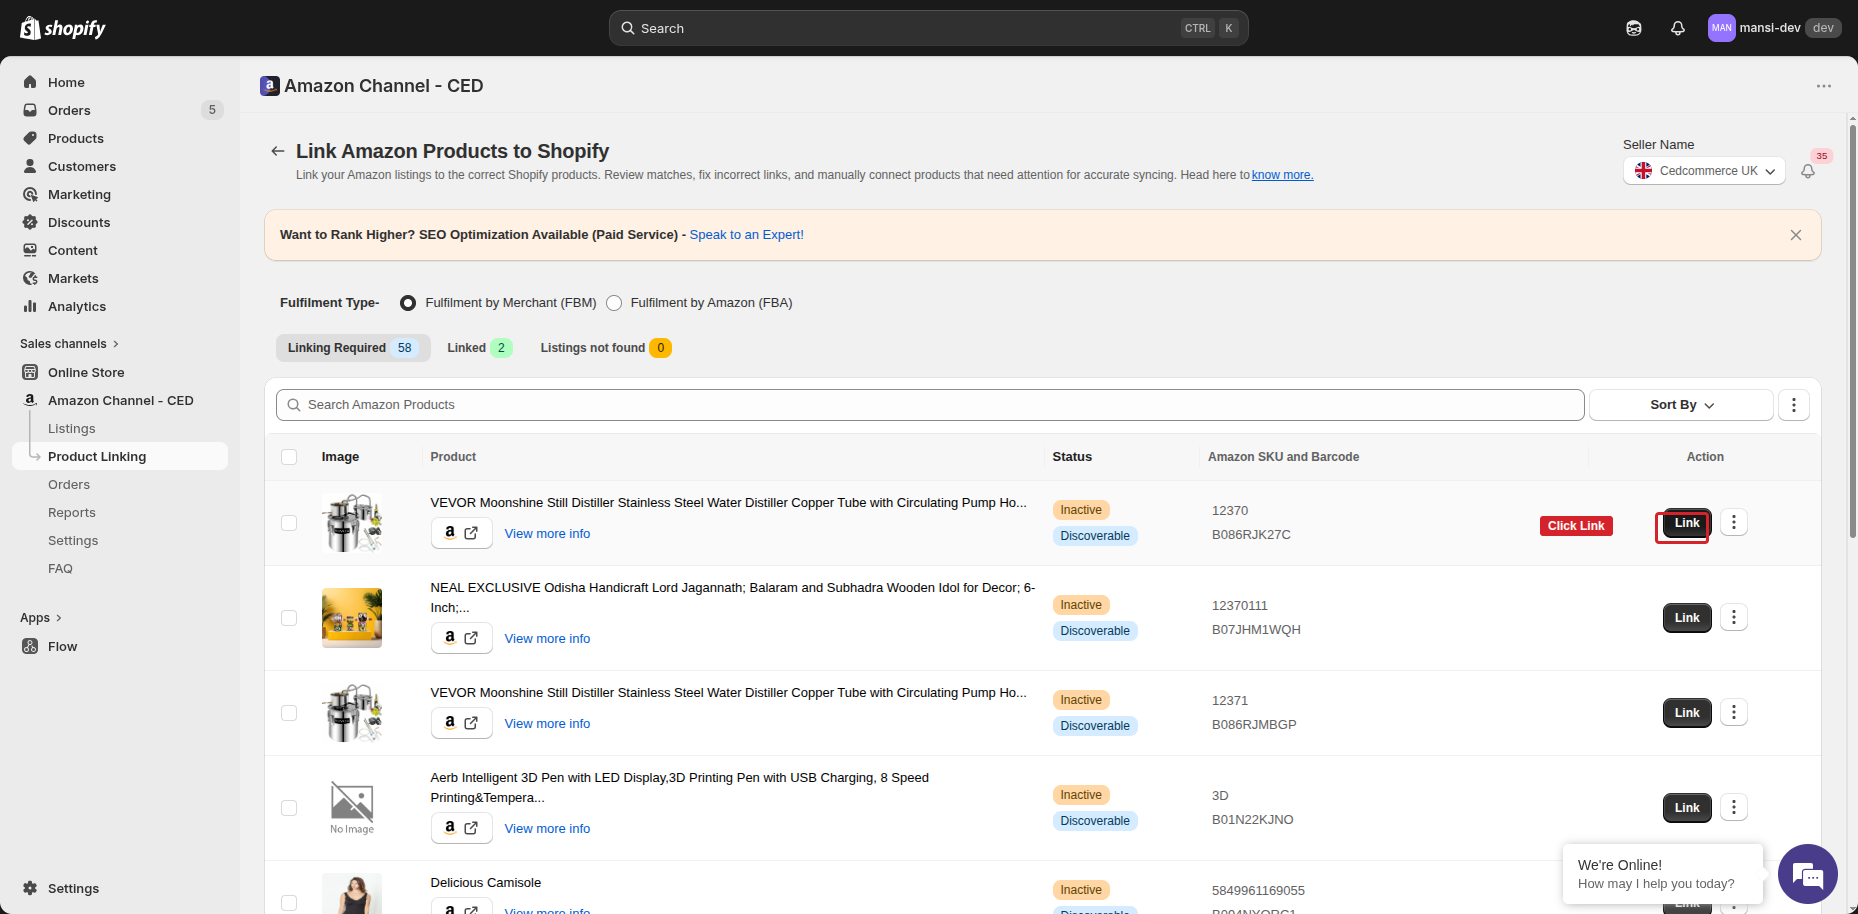
Task: Click Link button for SKU 12370
Action: [1687, 523]
